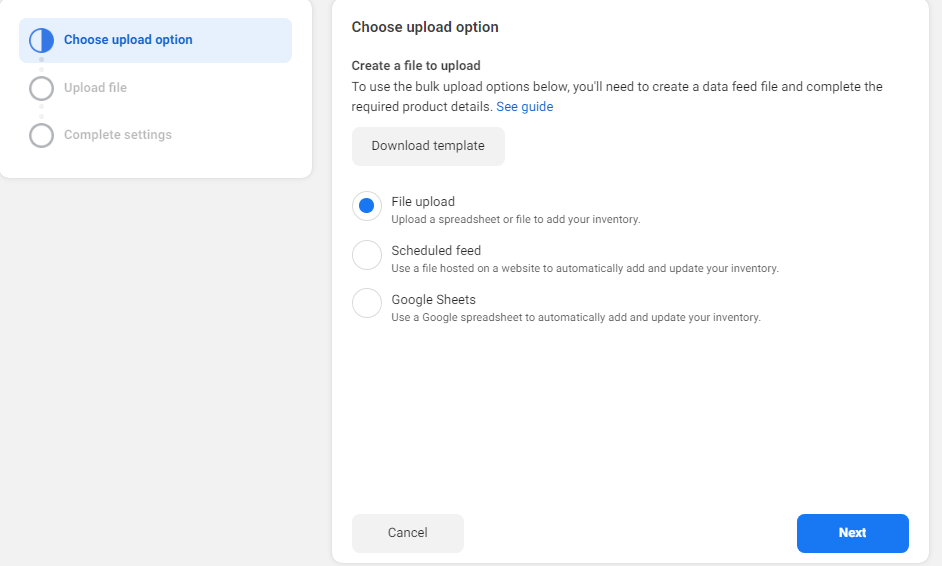Click the 'Use a Google spreadsheet' description
Viewport: 942px width, 566px height.
coord(575,317)
